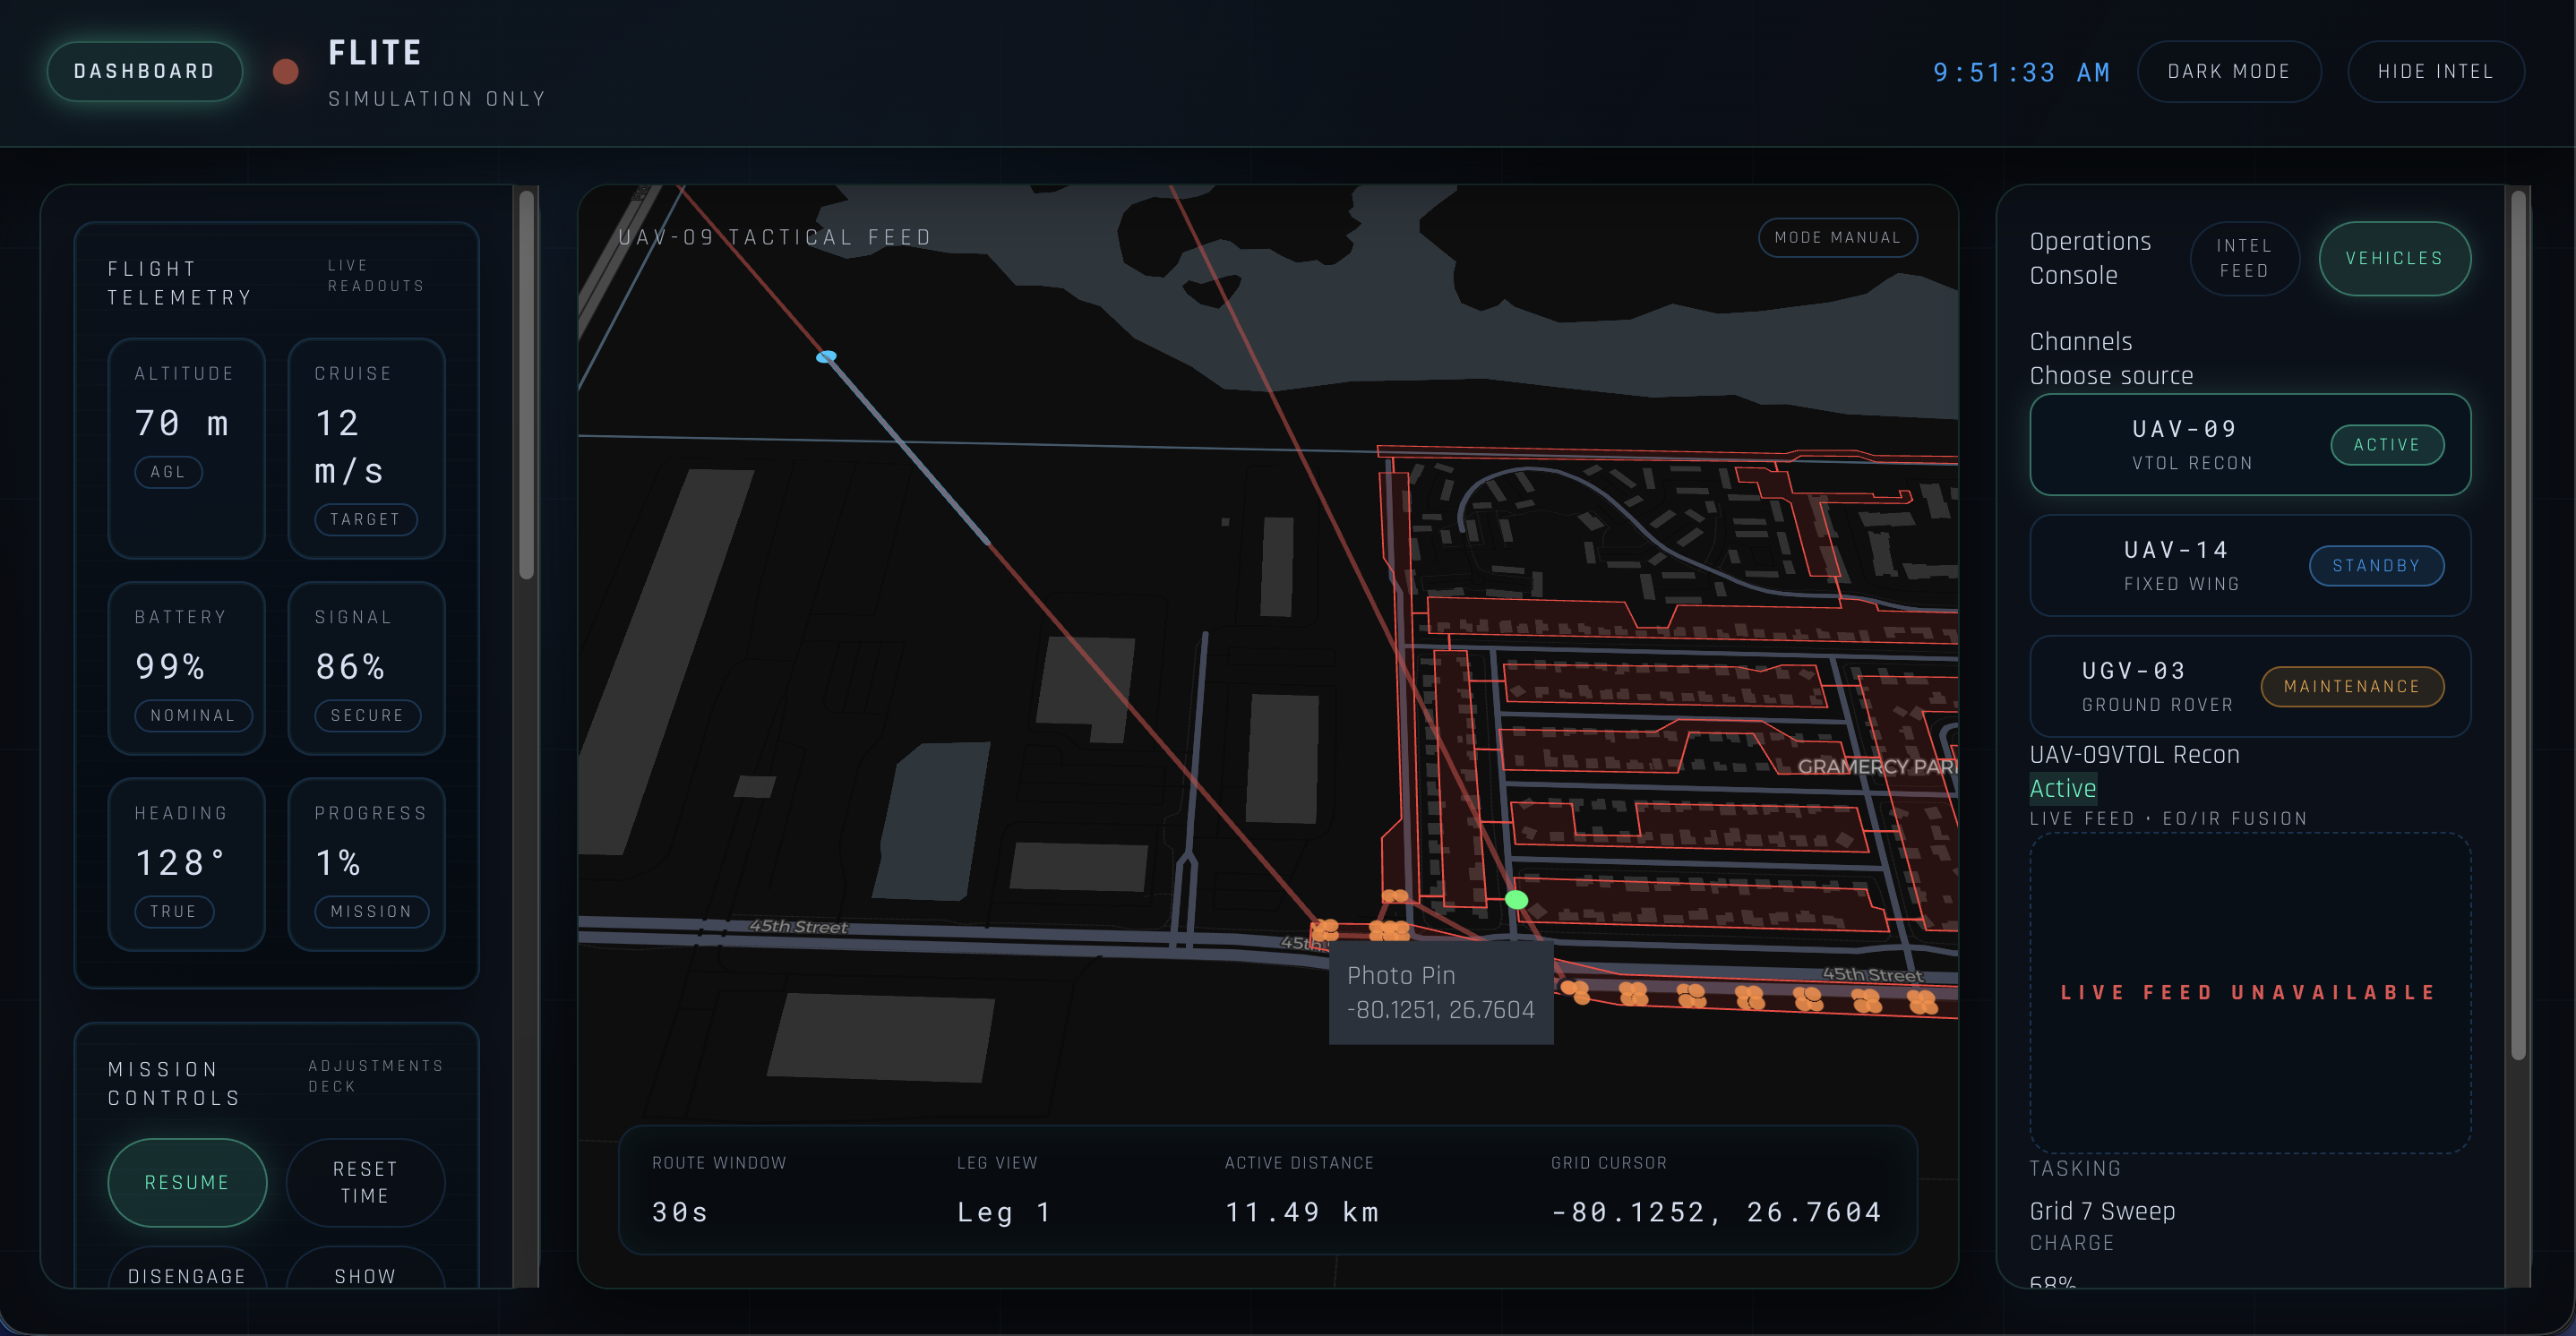This screenshot has width=2576, height=1336.
Task: Click the green drone position marker
Action: pos(1516,899)
